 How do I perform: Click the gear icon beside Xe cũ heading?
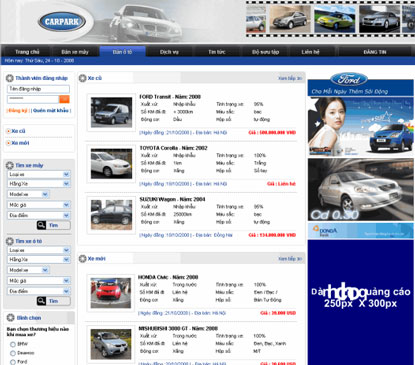(82, 78)
